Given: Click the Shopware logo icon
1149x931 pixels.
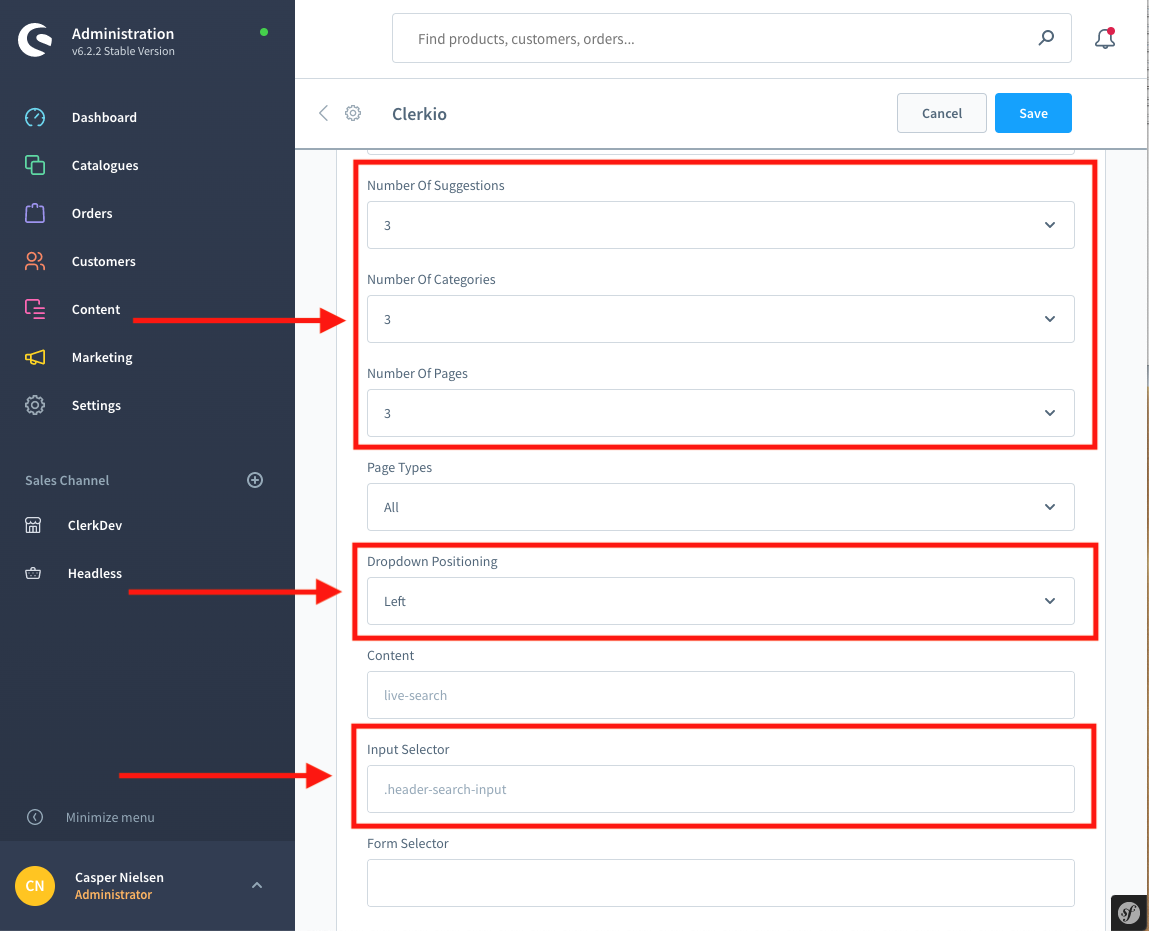Looking at the screenshot, I should tap(35, 41).
